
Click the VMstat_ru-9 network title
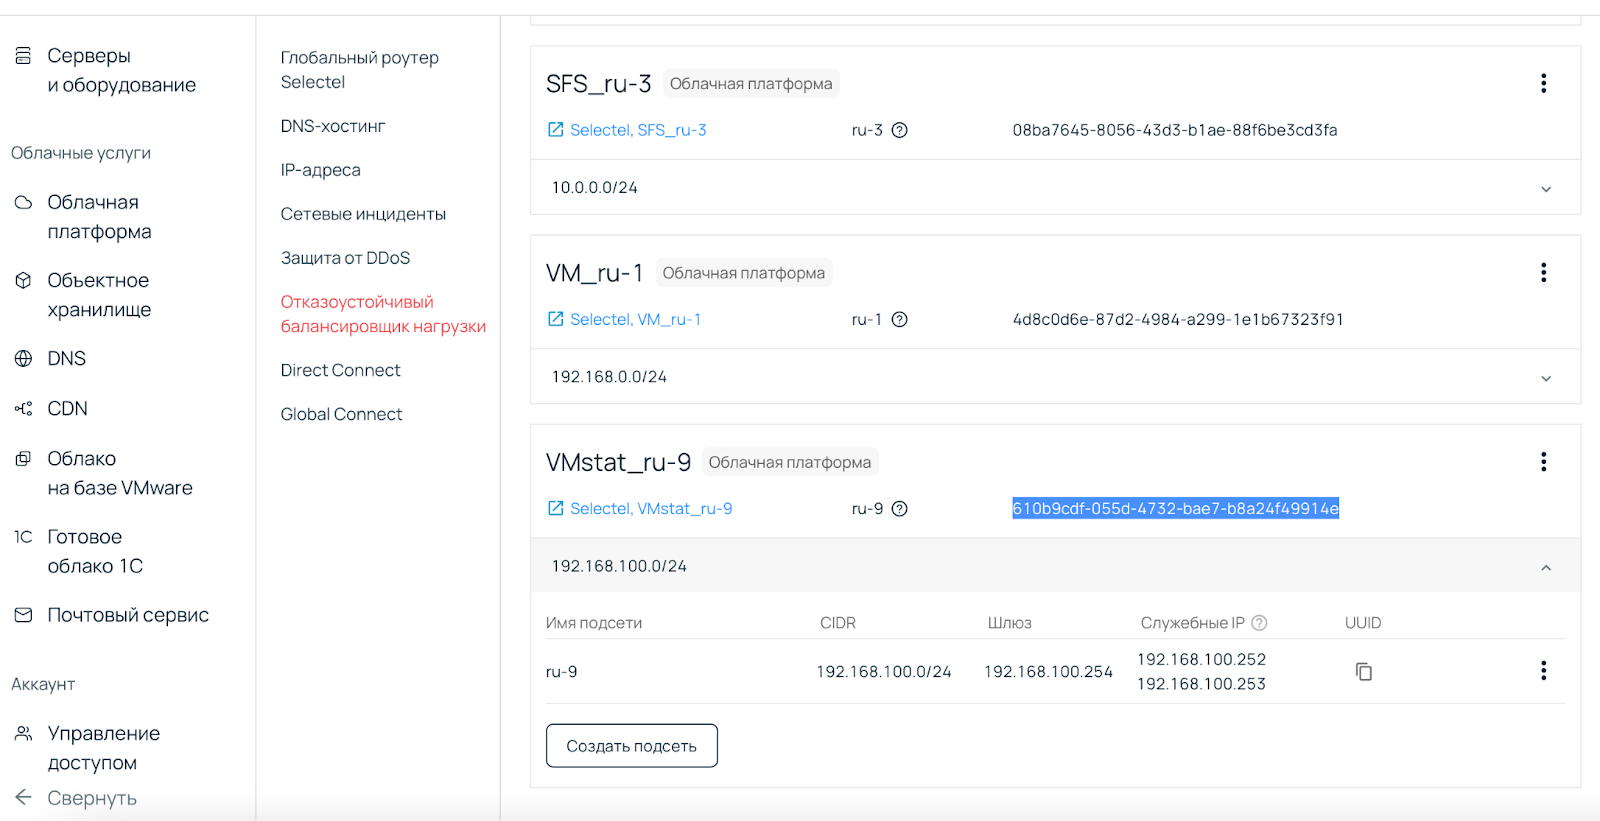pos(618,462)
